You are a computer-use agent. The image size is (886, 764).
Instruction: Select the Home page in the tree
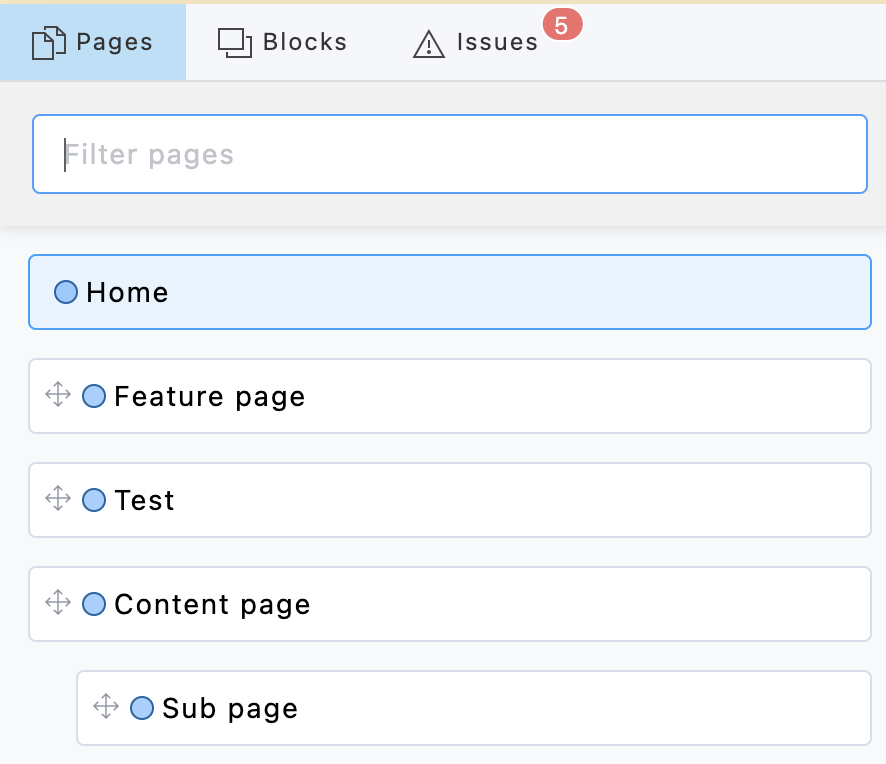450,292
